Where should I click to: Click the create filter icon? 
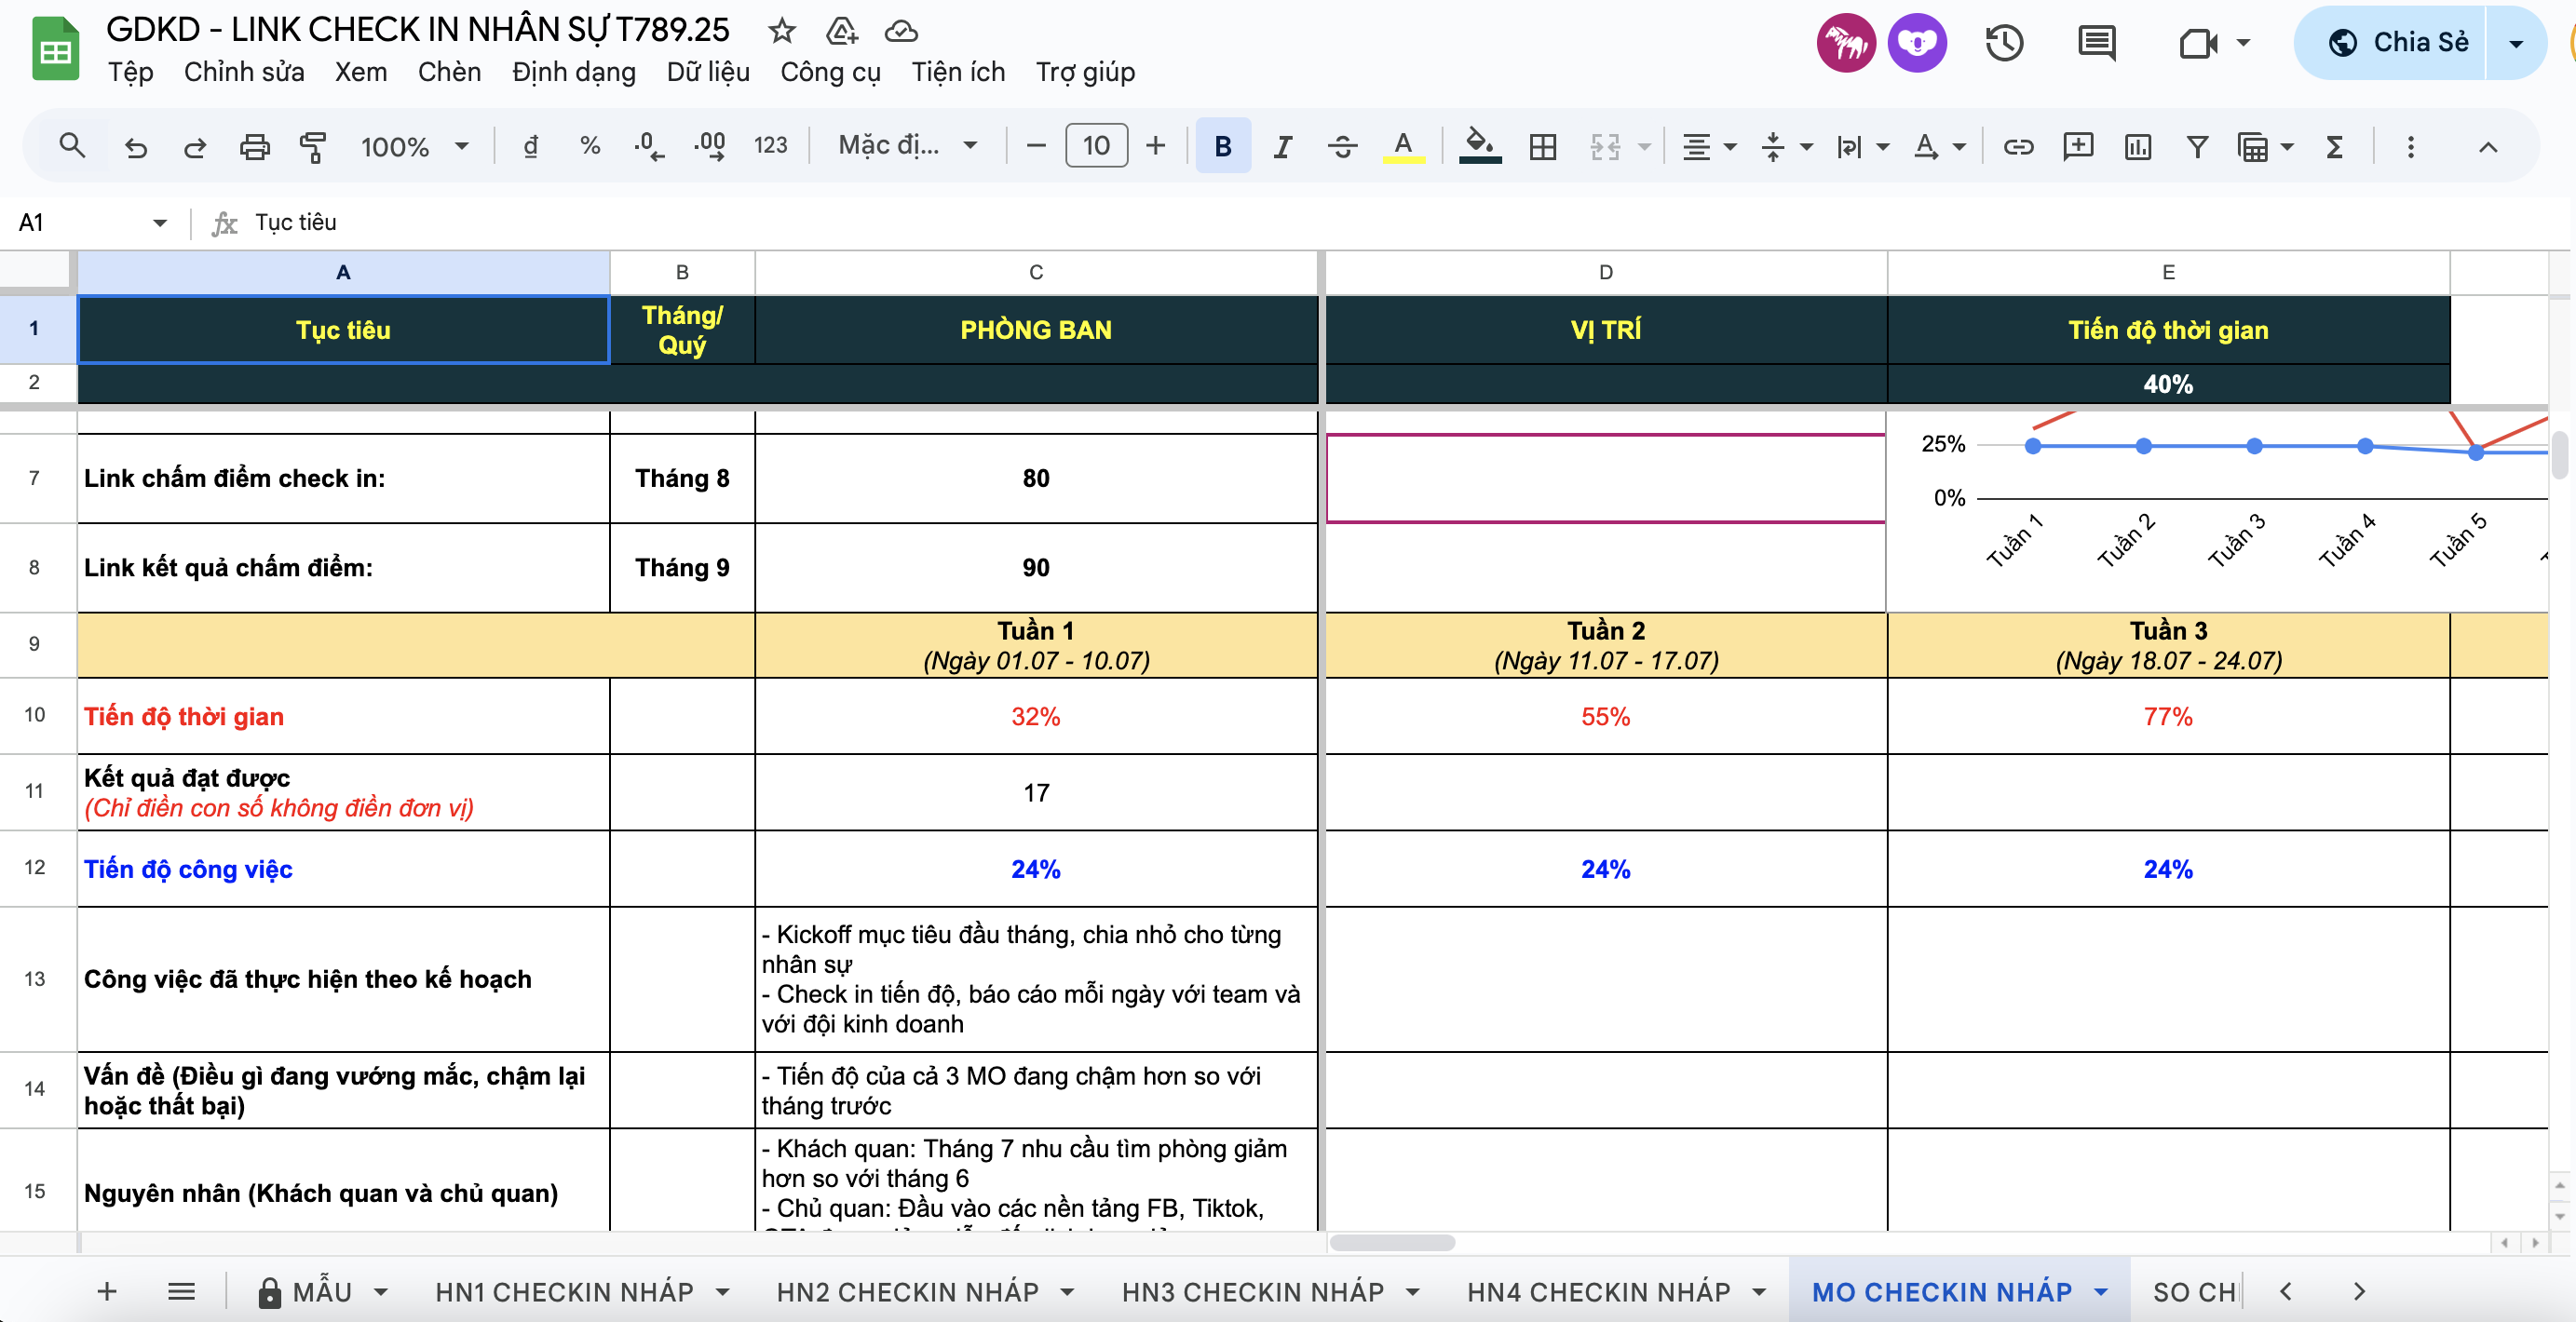[x=2197, y=147]
